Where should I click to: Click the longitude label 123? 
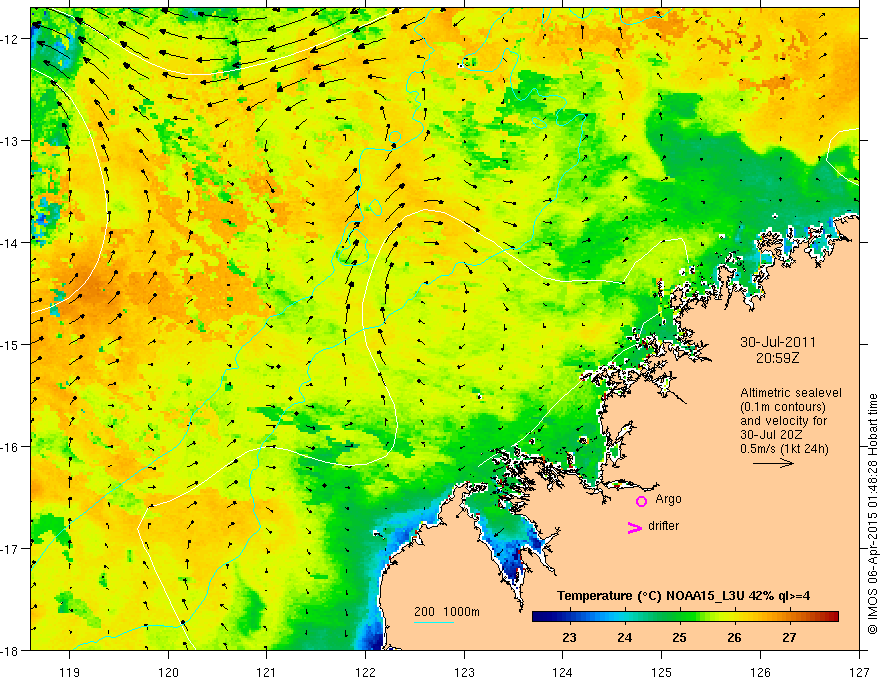pos(464,672)
